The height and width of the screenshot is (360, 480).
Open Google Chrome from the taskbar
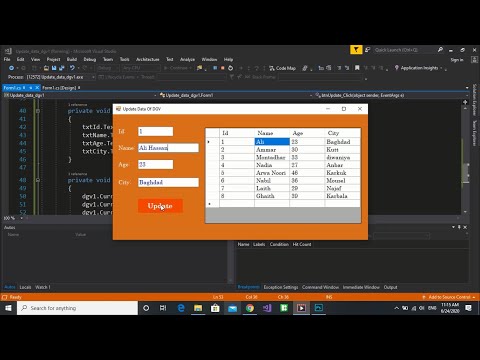(x=250, y=308)
